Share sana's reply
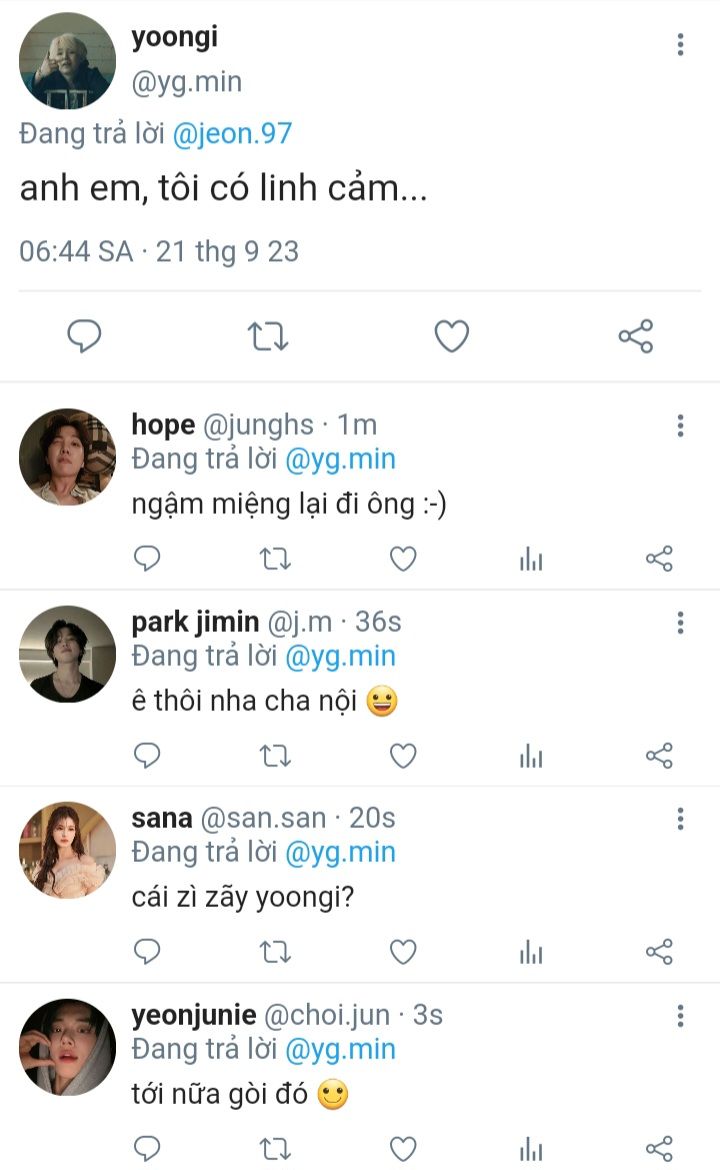 [659, 952]
